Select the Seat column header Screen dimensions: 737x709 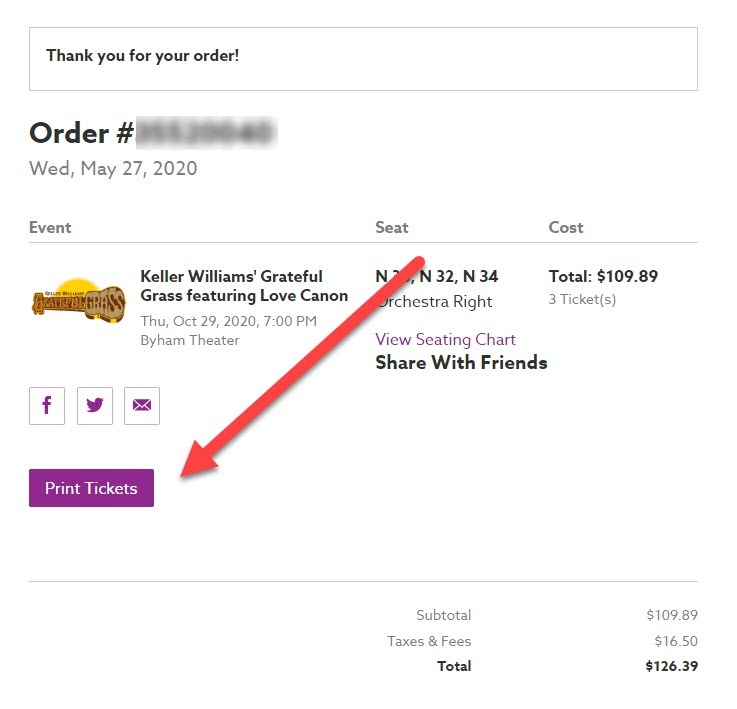tap(391, 227)
